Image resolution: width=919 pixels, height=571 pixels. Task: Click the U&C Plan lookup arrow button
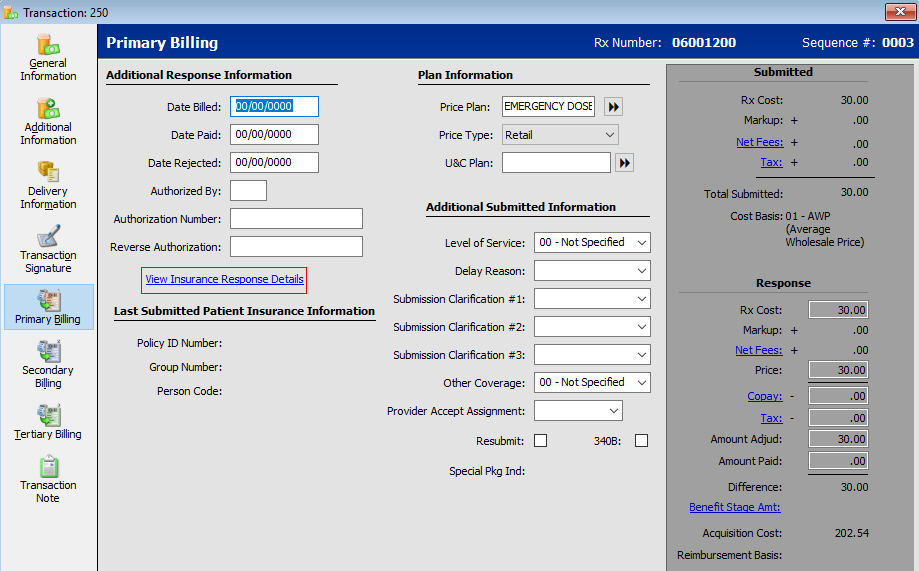tap(624, 163)
